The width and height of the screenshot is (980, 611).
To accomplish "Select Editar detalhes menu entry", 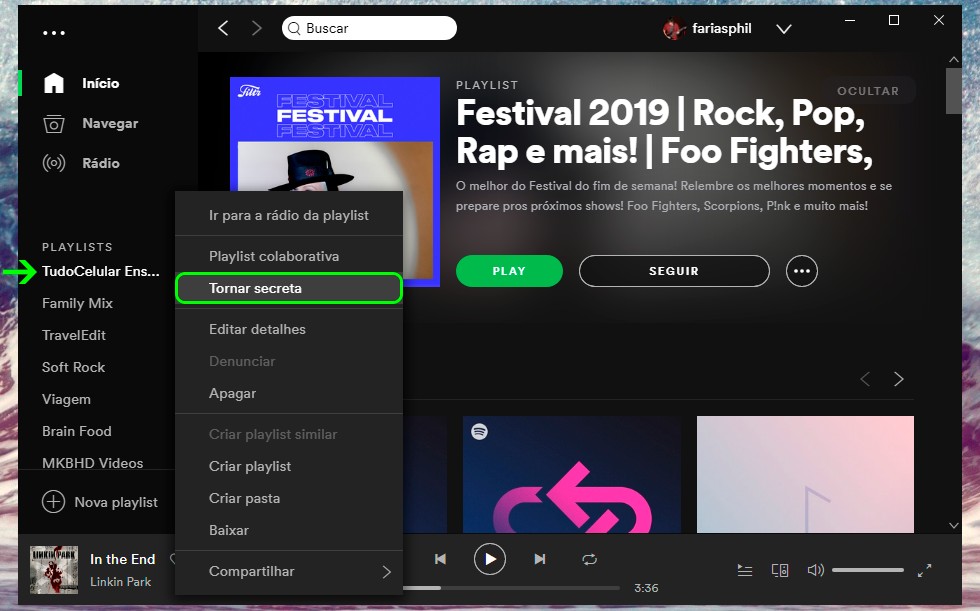I will (x=289, y=329).
